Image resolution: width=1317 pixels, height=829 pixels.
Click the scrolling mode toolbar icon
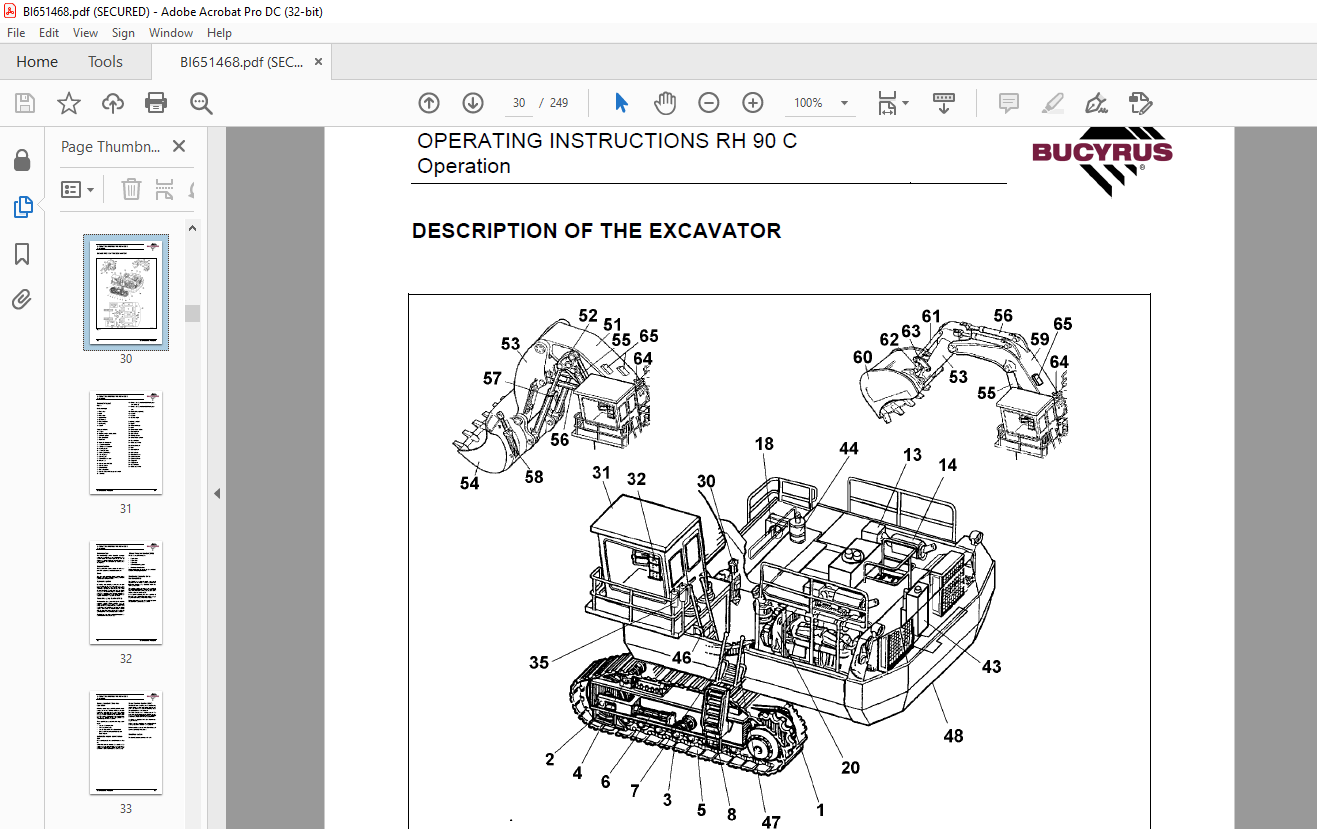(944, 103)
